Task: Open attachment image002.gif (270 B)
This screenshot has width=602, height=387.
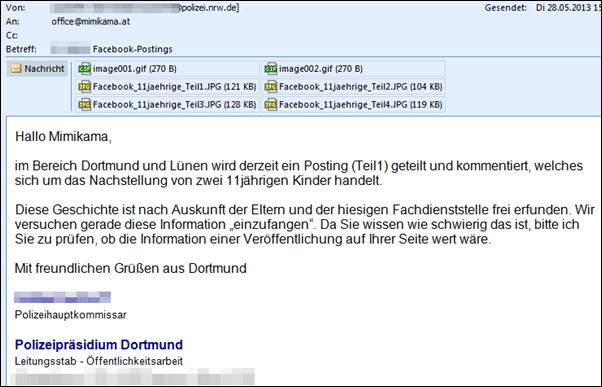Action: (353, 69)
